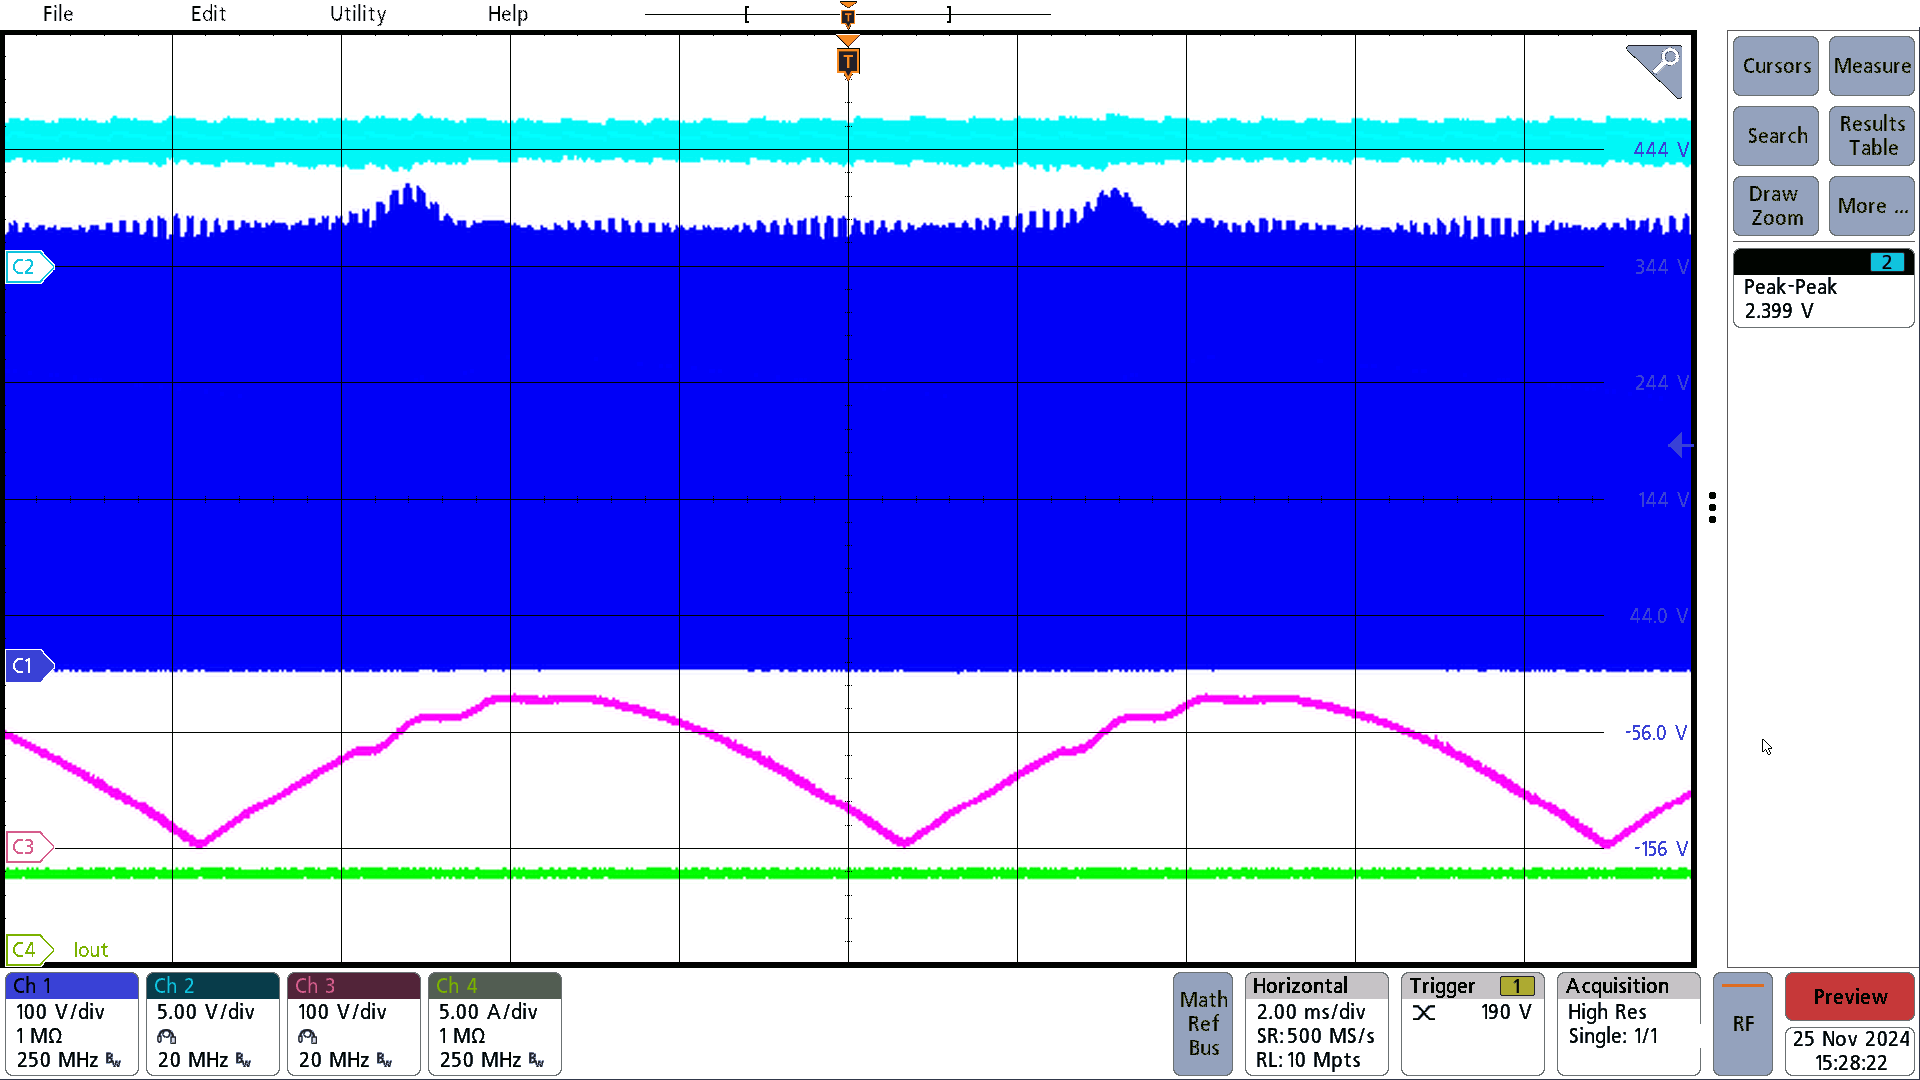The image size is (1920, 1080).
Task: Click the Math Ref Bus button
Action: (x=1203, y=1023)
